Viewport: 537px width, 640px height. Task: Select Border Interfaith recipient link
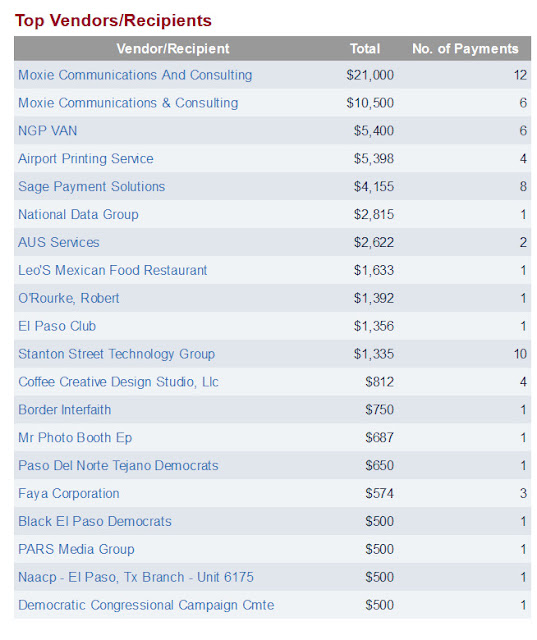[64, 410]
